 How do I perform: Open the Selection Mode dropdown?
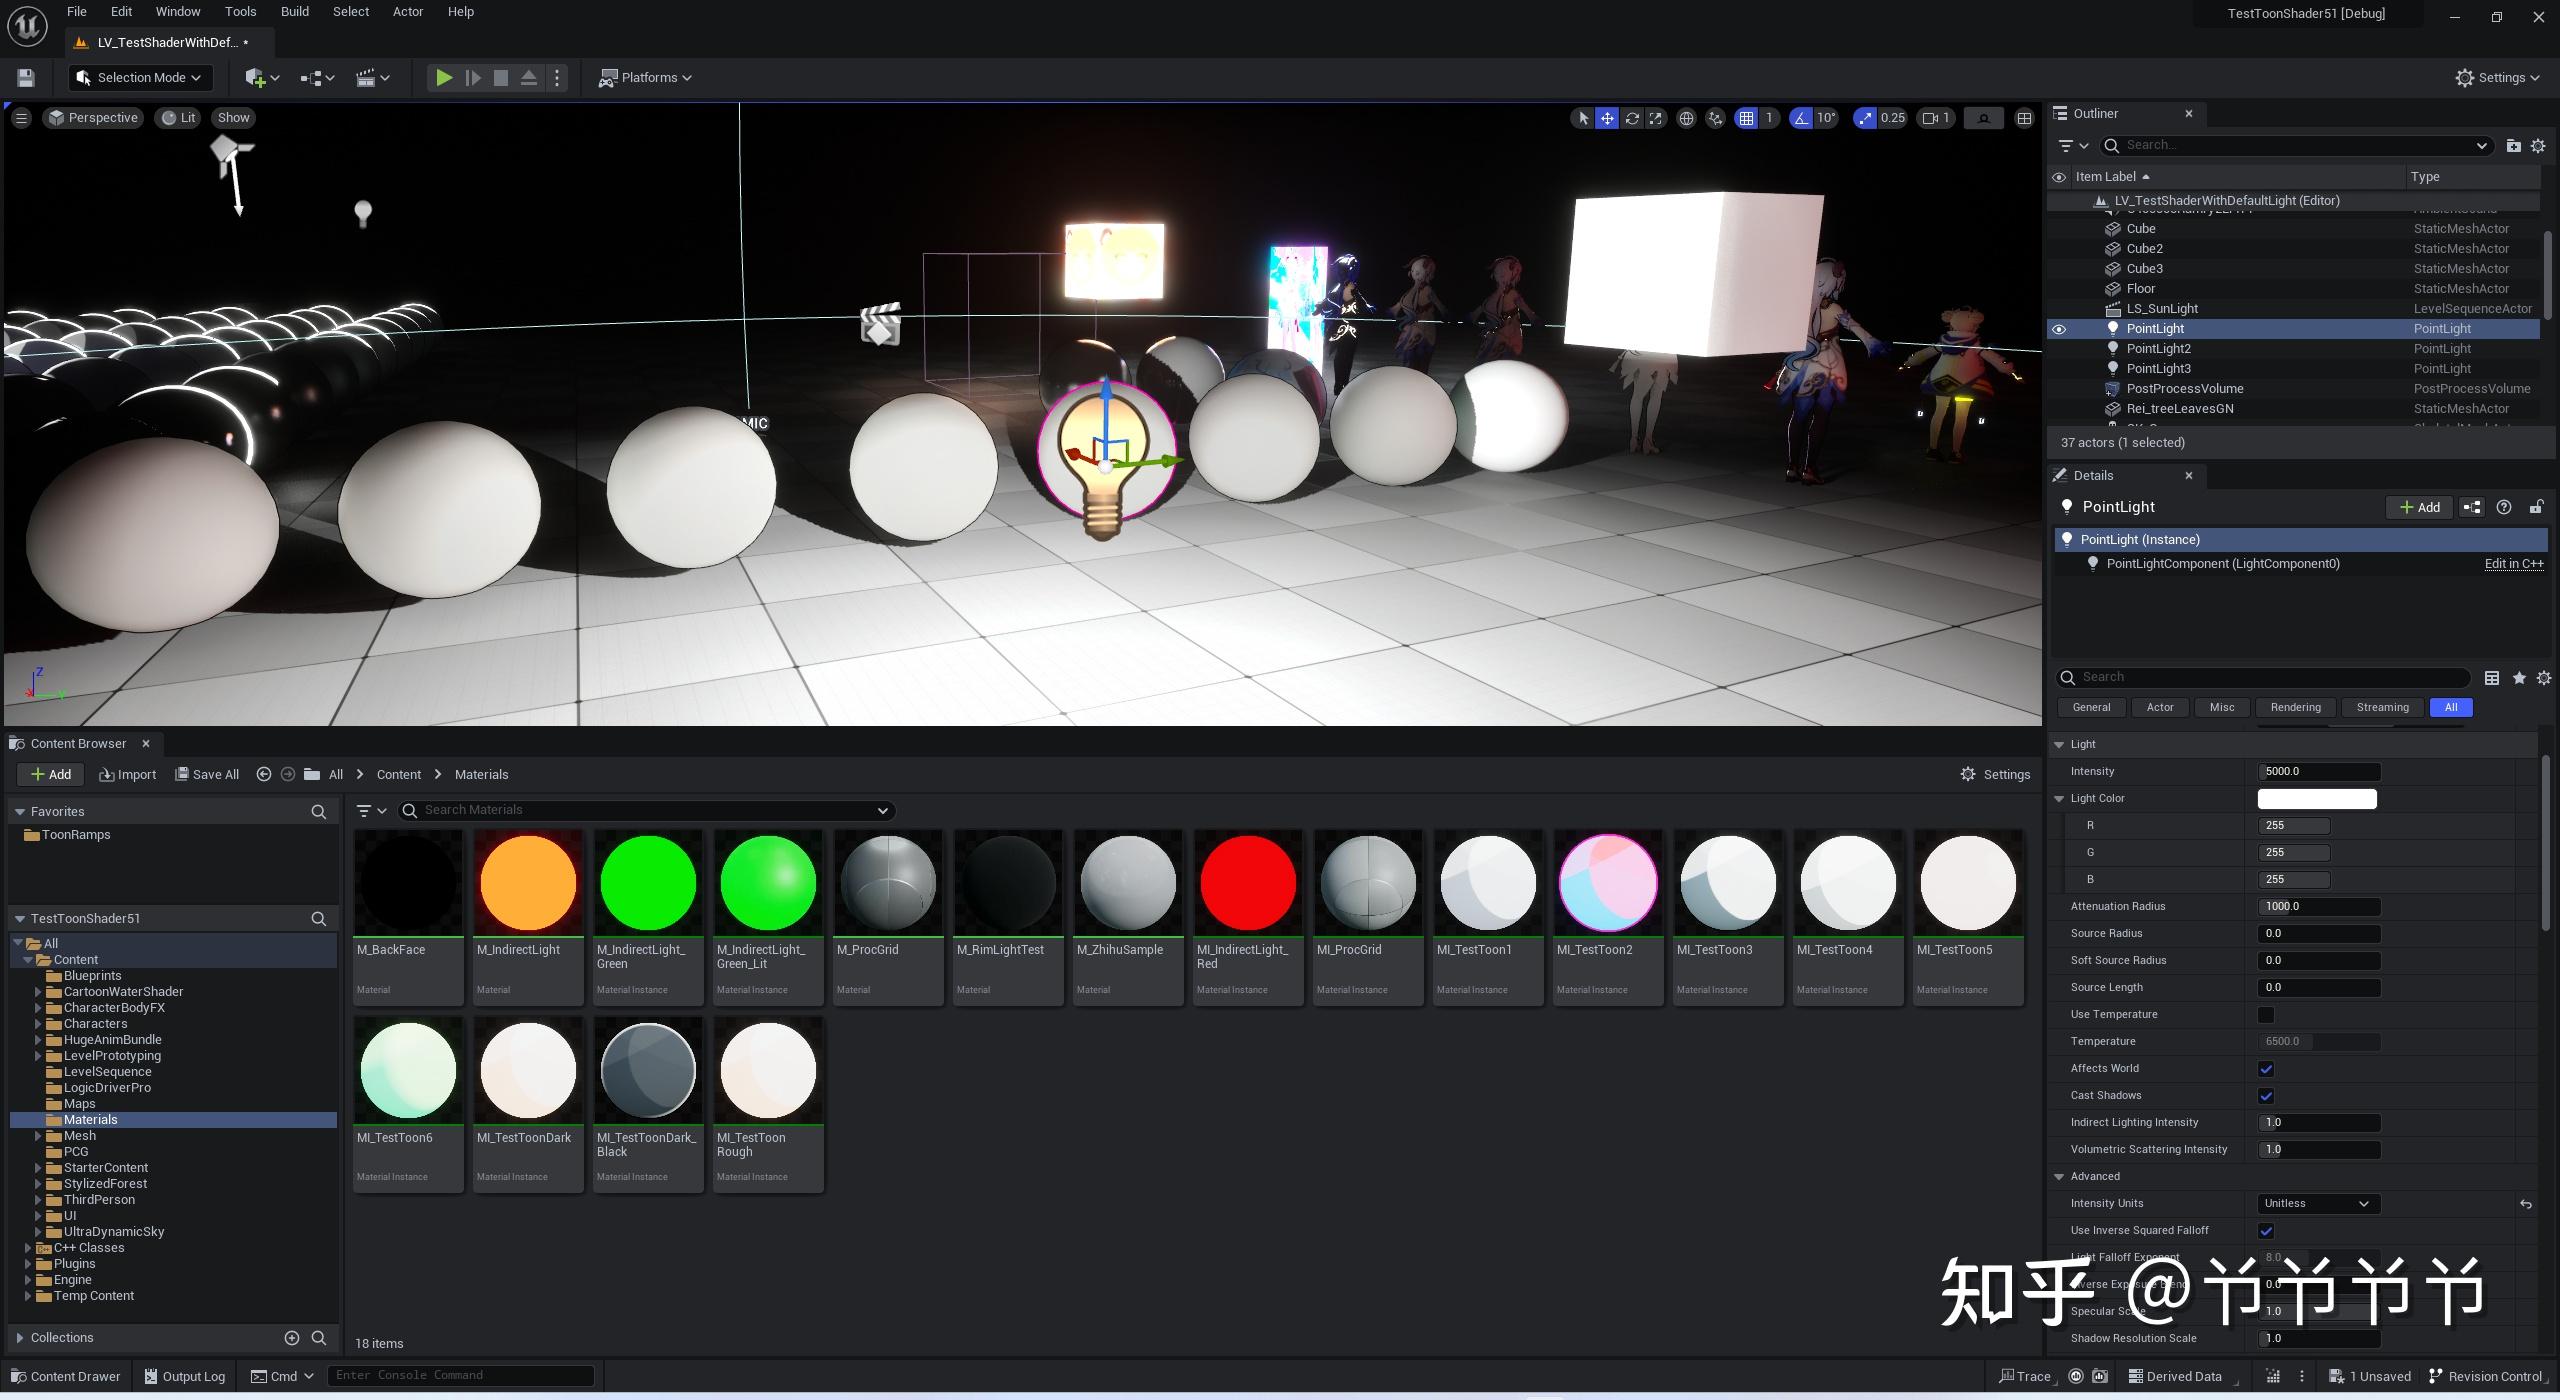140,77
